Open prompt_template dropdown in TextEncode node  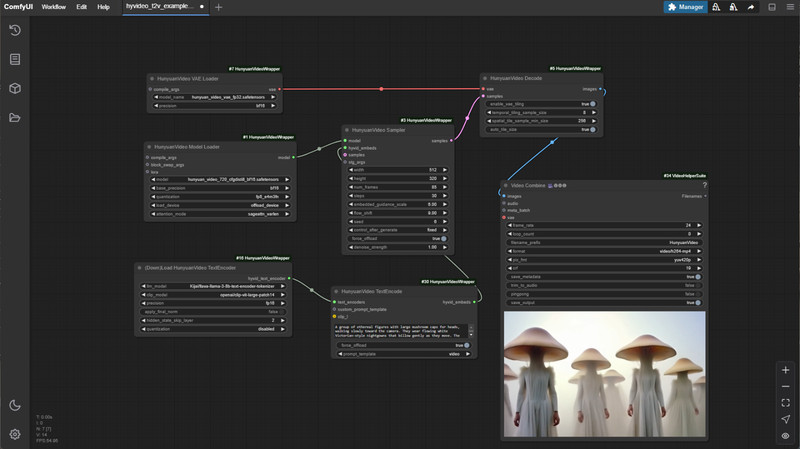coord(404,354)
